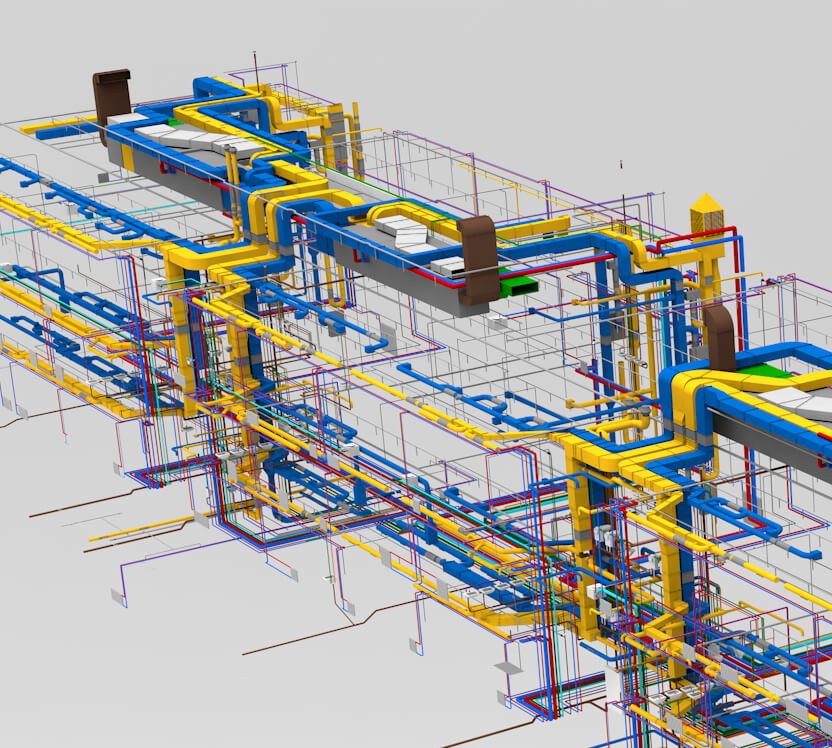Select the brown exhaust hood at top-left
The height and width of the screenshot is (748, 832).
tap(112, 98)
